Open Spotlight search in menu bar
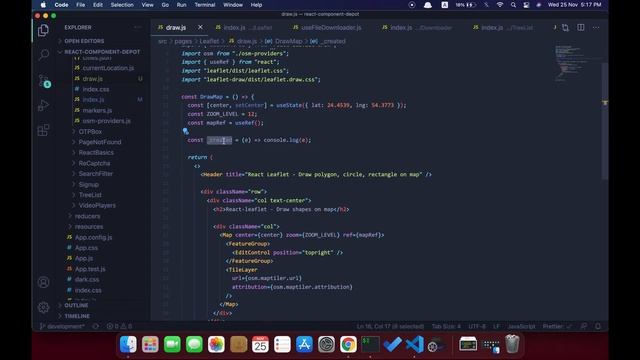640x360 pixels. pos(513,5)
